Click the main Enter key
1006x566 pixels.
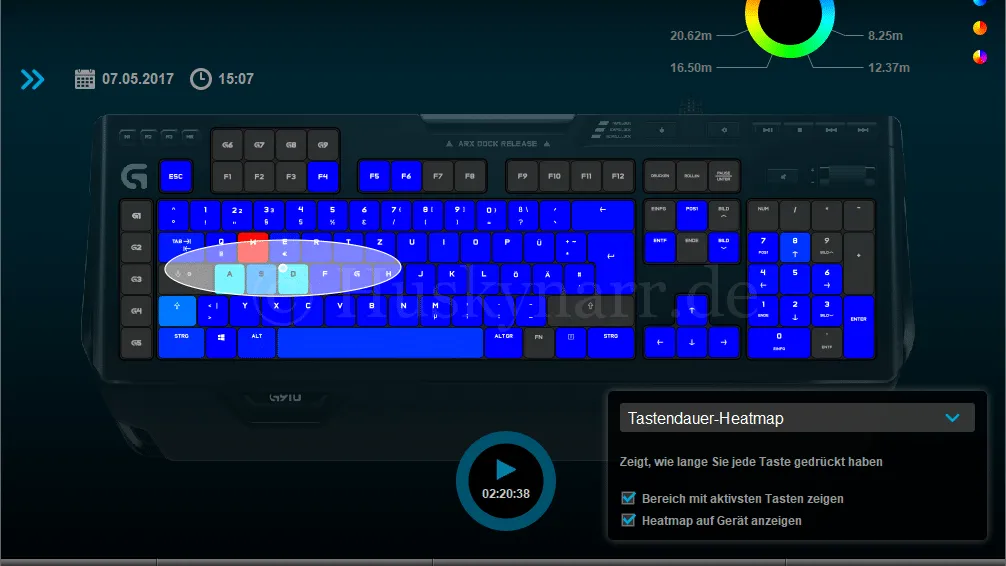[610, 255]
